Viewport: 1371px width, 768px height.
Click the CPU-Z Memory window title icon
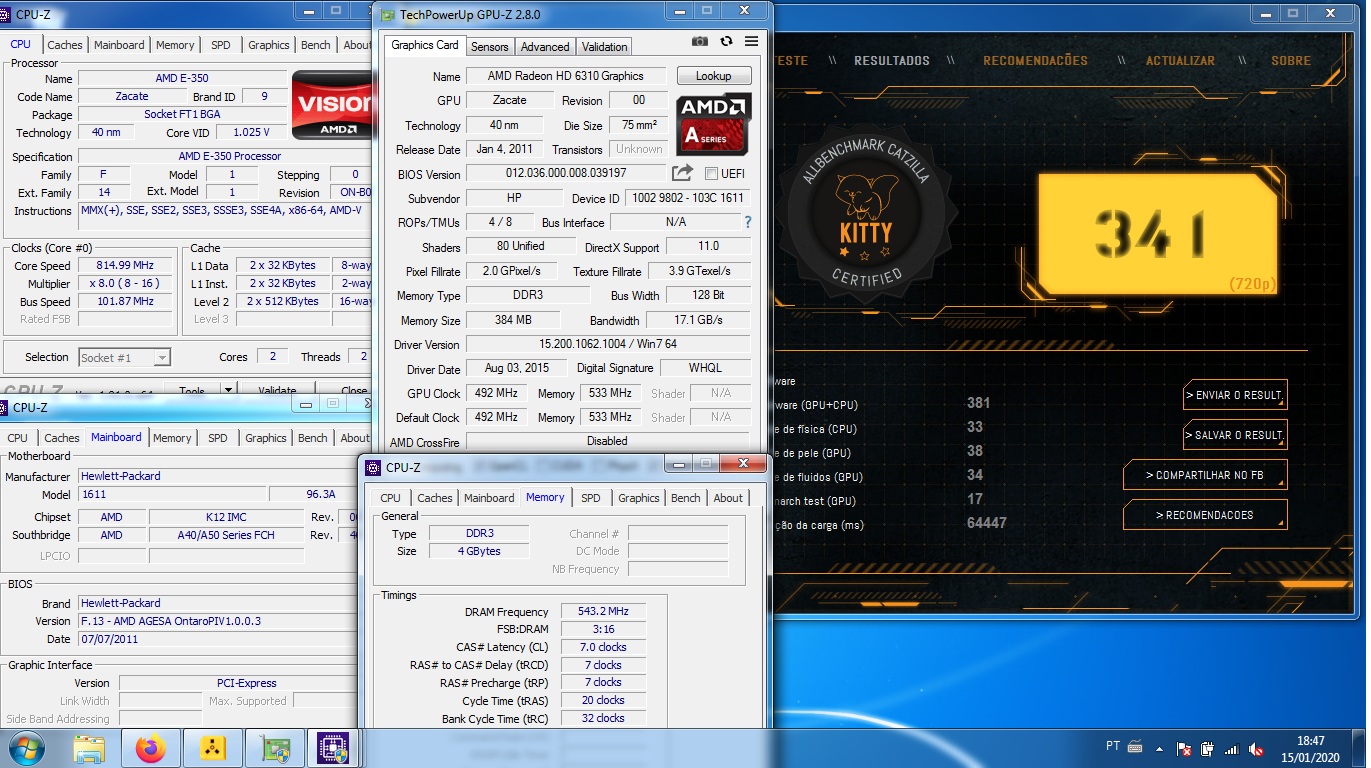[373, 467]
